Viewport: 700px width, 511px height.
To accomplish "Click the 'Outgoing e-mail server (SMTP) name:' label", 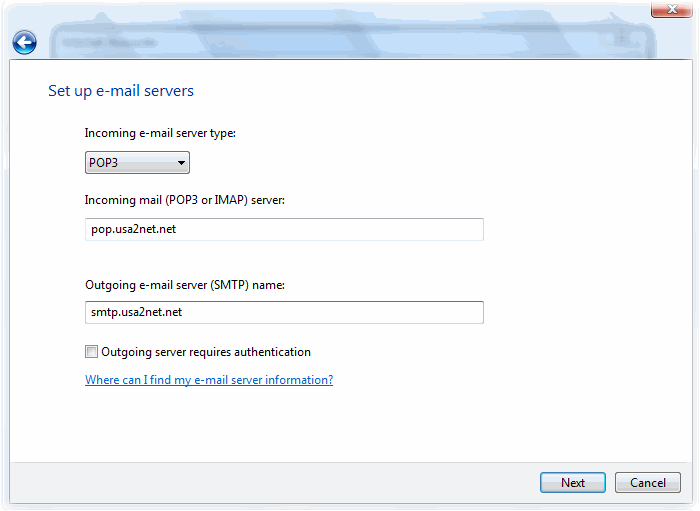I will [185, 285].
